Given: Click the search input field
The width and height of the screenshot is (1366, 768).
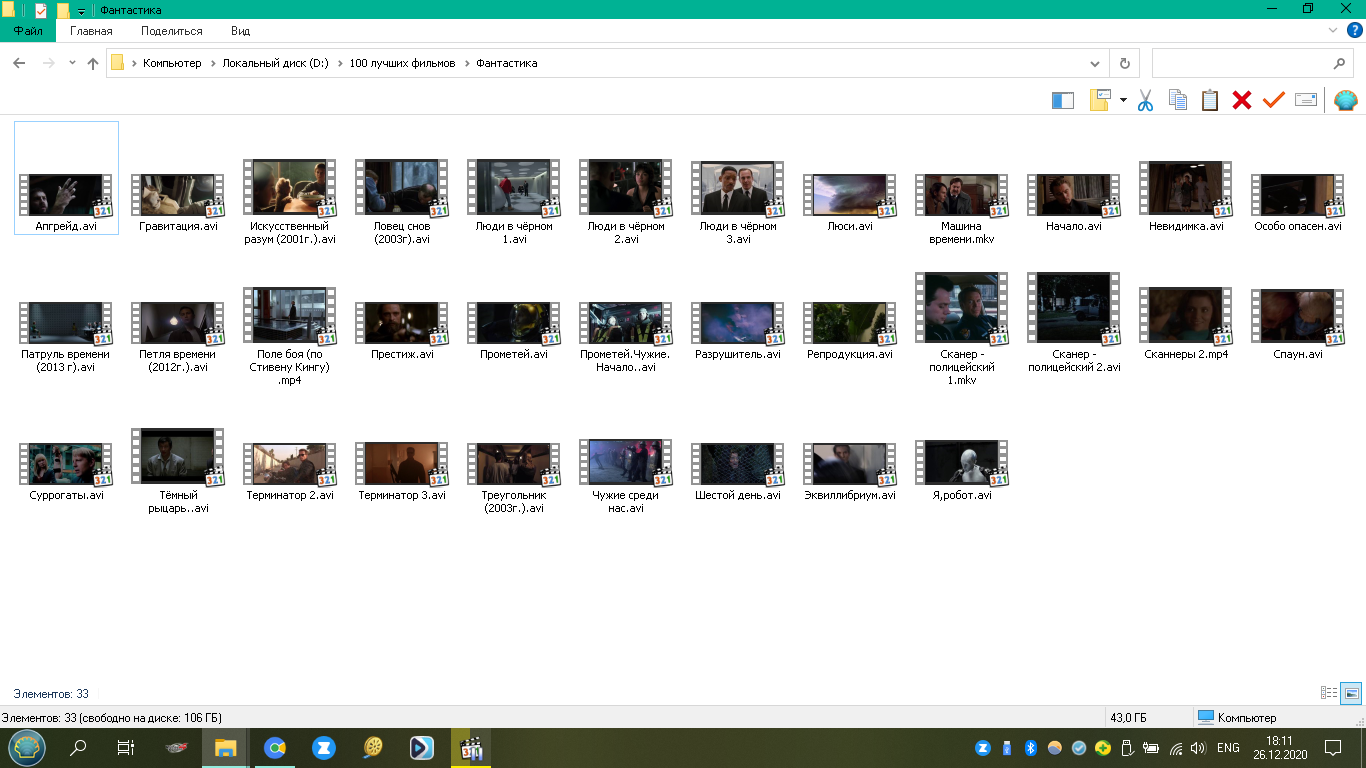Looking at the screenshot, I should (x=1244, y=63).
